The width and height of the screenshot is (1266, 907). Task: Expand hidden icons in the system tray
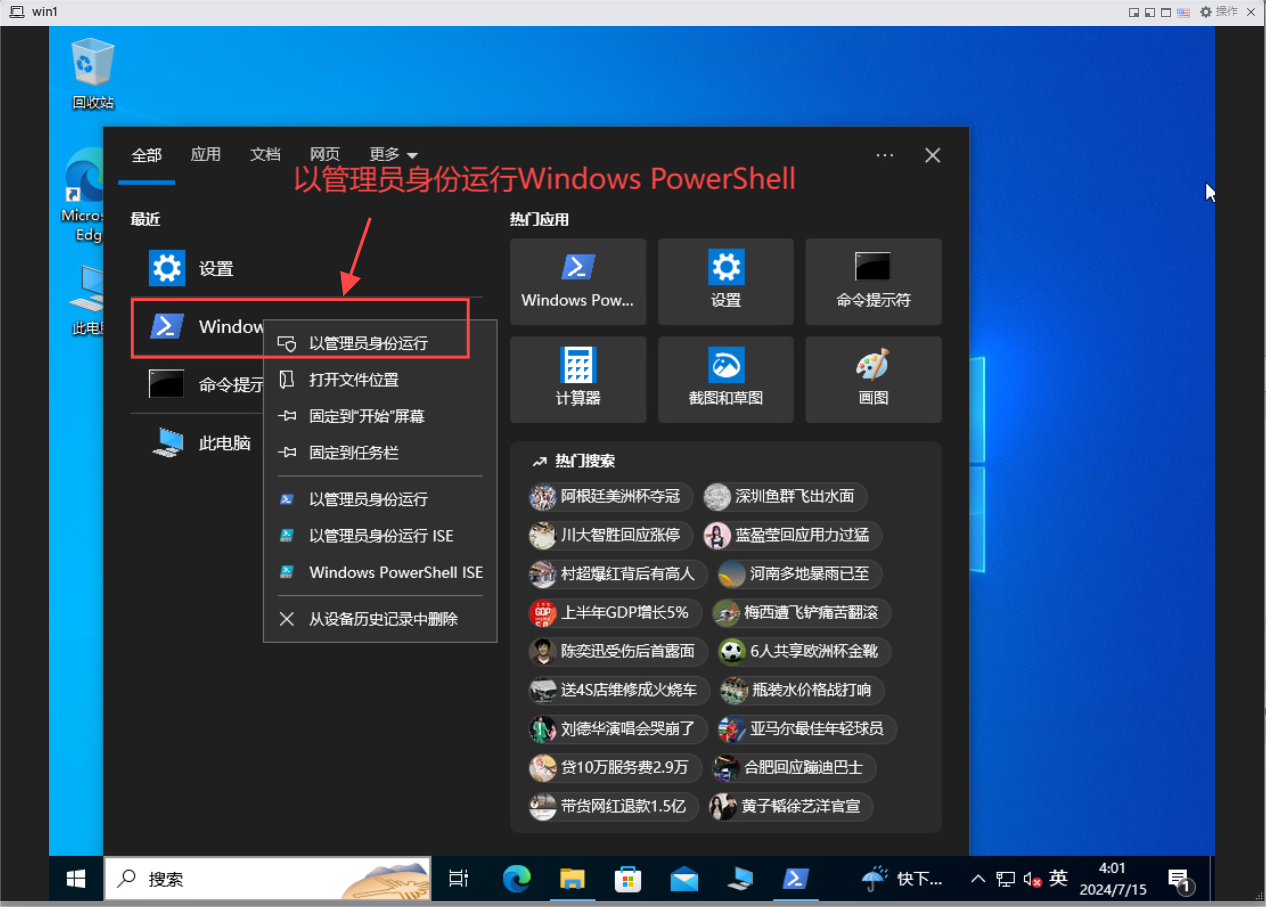click(x=977, y=878)
